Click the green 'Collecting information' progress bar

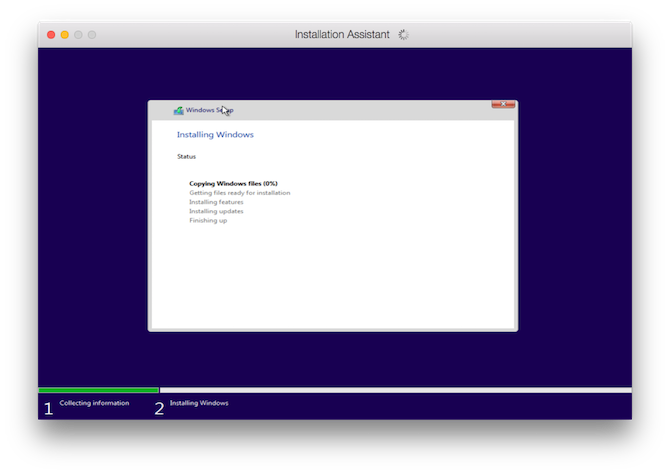click(x=98, y=390)
